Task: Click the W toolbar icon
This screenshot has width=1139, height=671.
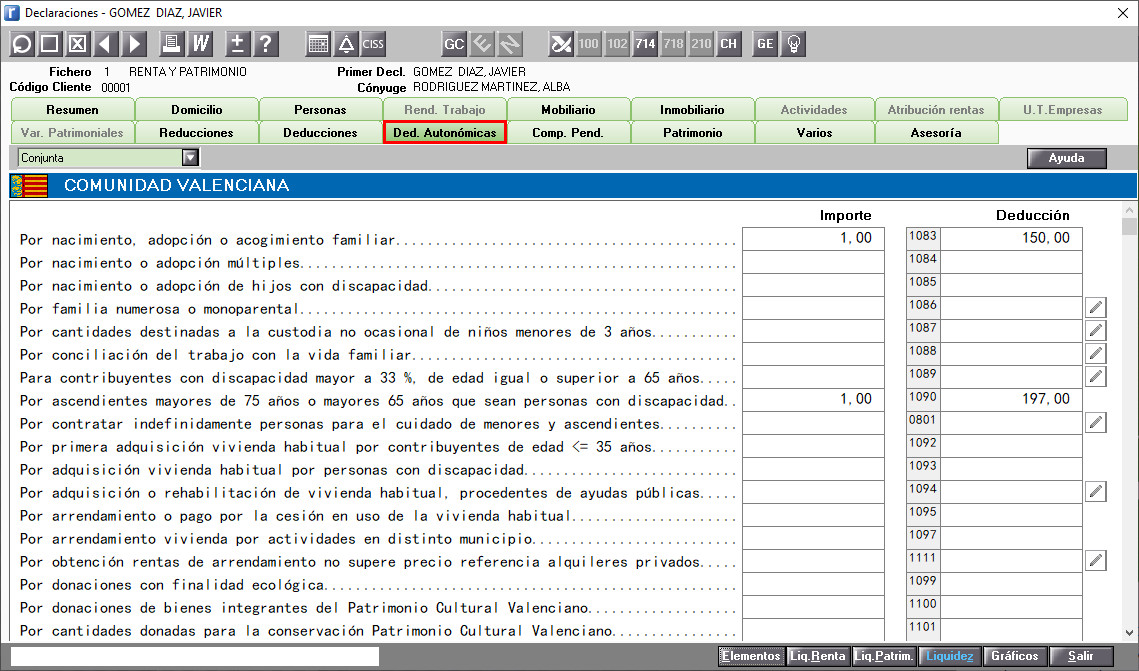Action: [200, 44]
